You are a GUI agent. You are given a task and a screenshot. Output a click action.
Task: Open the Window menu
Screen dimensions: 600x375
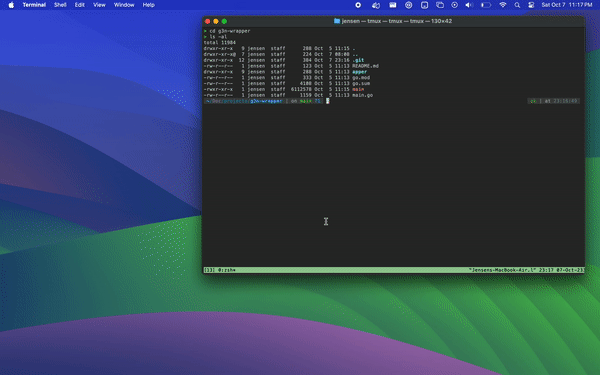tap(124, 5)
